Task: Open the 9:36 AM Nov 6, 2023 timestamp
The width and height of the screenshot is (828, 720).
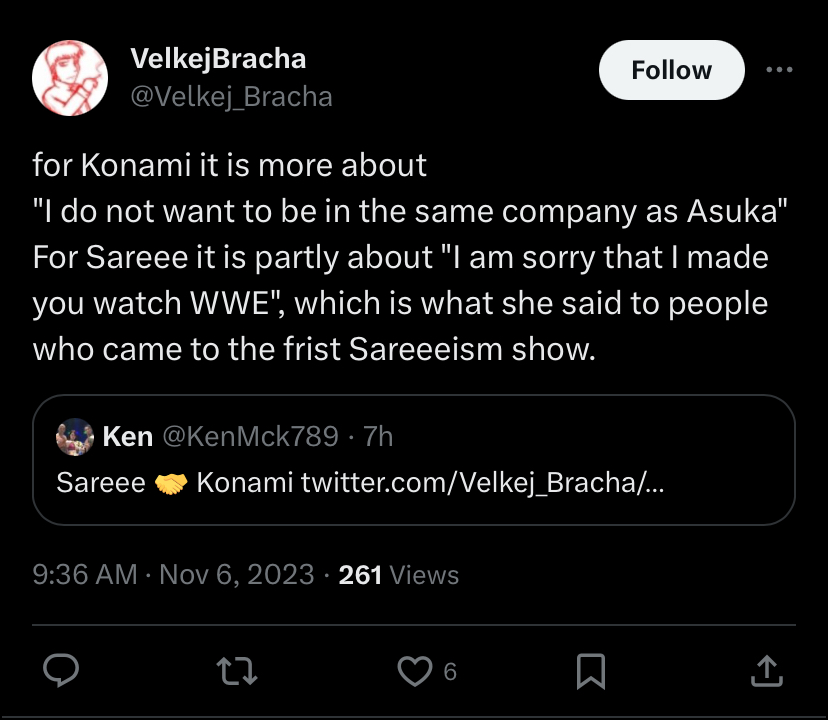Action: coord(172,575)
